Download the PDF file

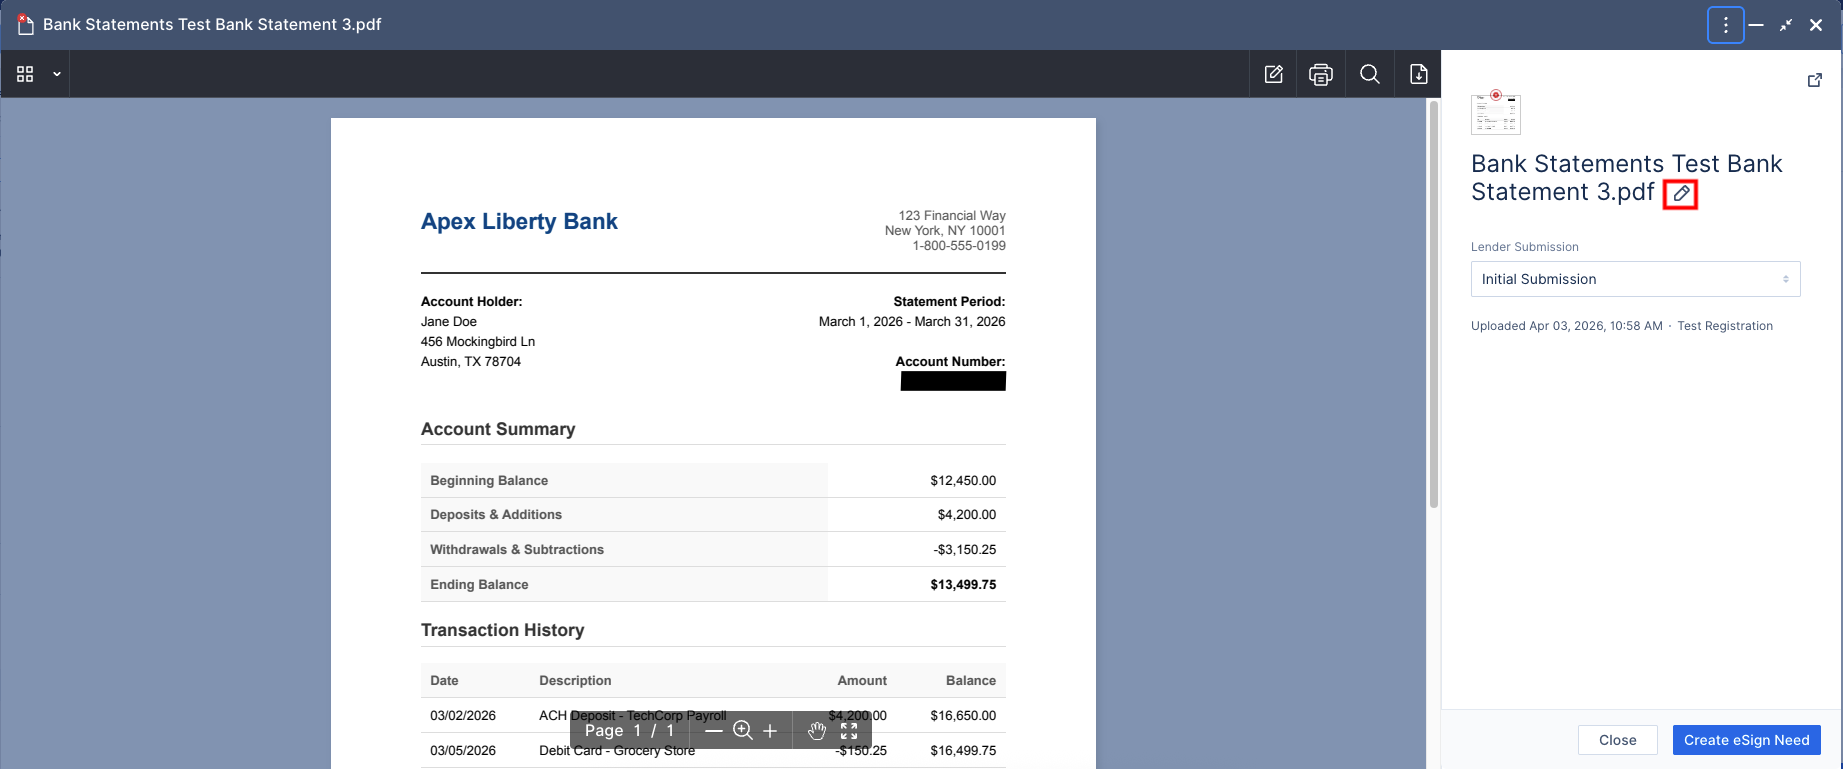click(1418, 74)
